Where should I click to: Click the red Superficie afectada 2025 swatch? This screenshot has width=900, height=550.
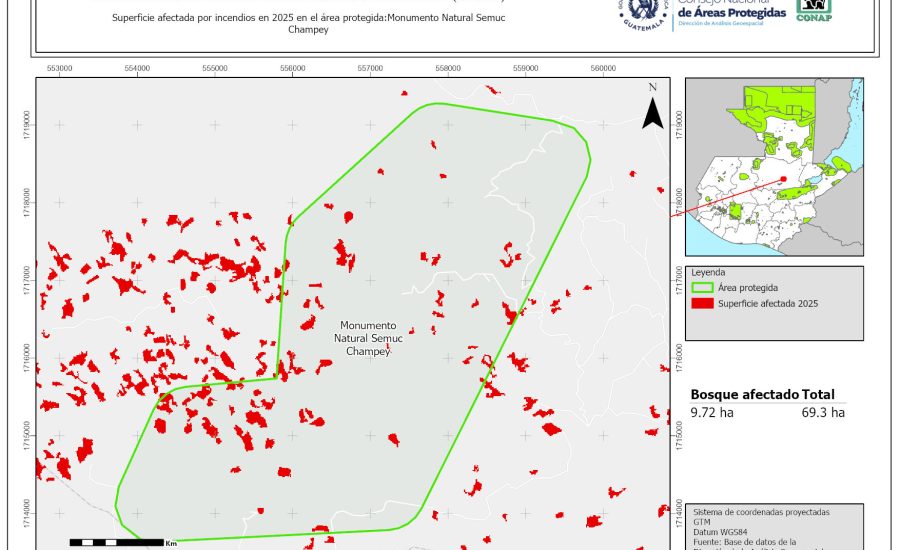click(x=703, y=303)
